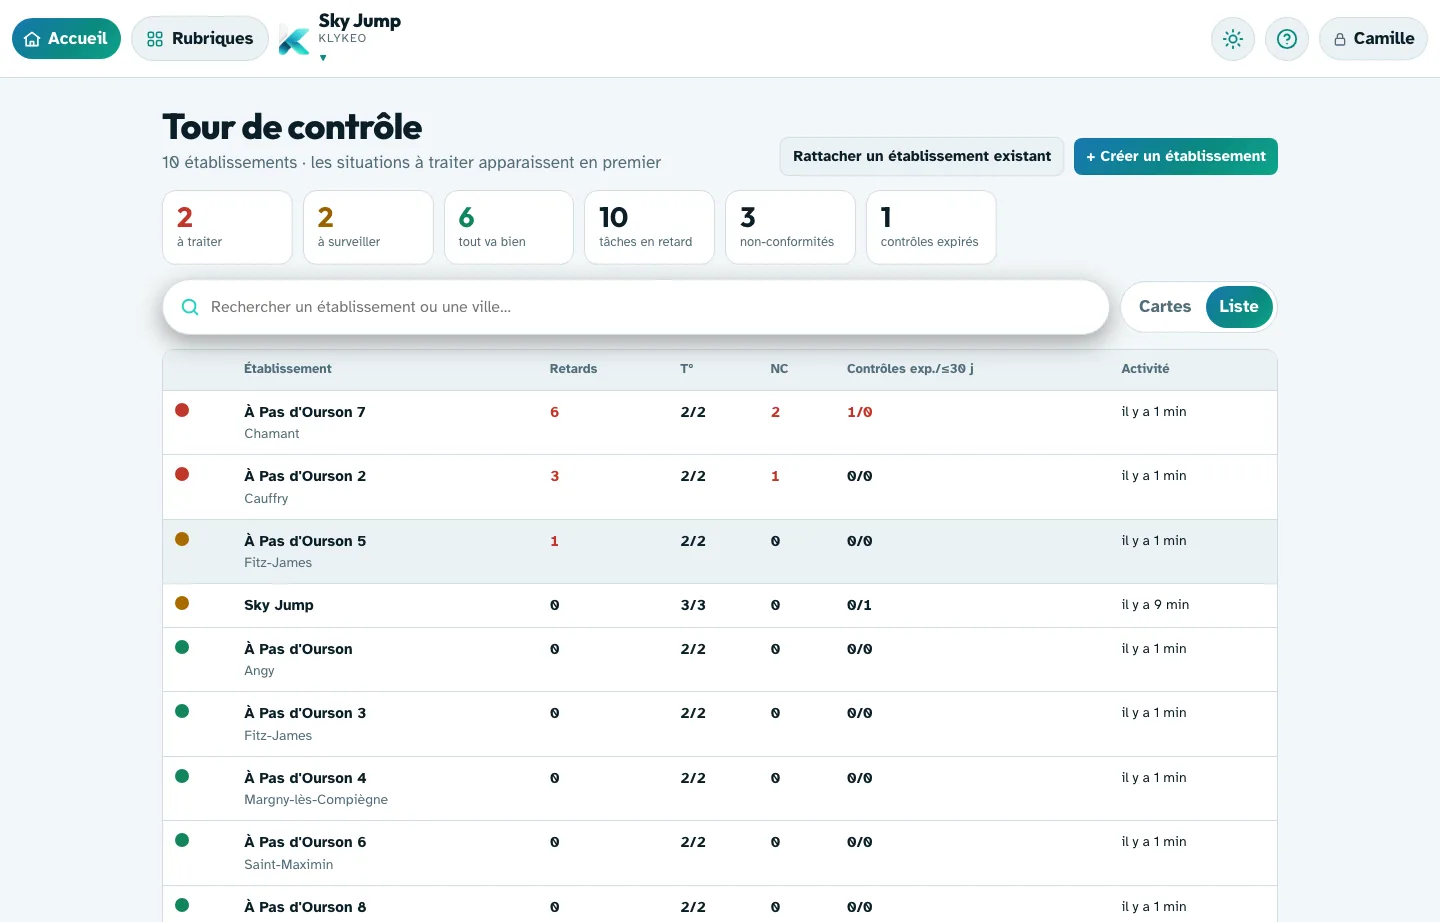This screenshot has width=1440, height=922.
Task: Expand the Sky Jump establishment dropdown arrow
Action: click(x=323, y=58)
